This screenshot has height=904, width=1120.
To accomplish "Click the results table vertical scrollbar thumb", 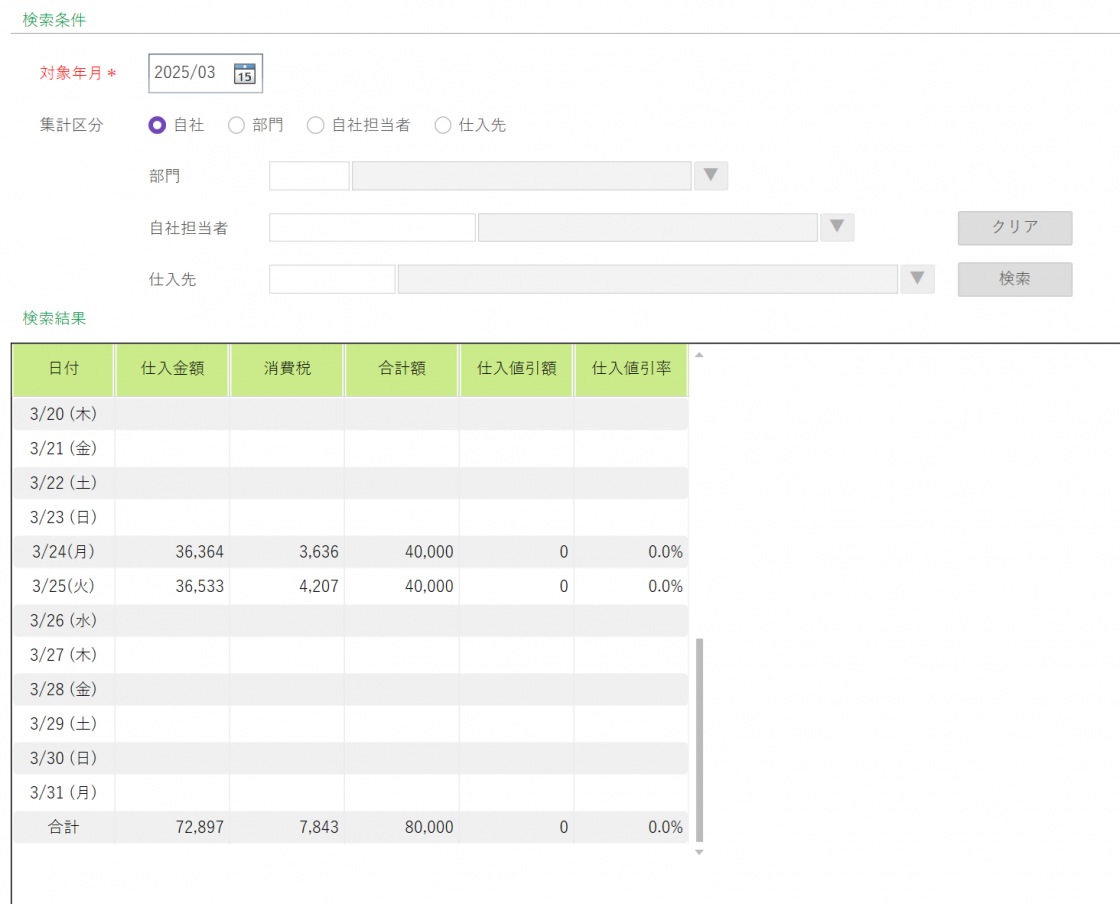I will (699, 739).
